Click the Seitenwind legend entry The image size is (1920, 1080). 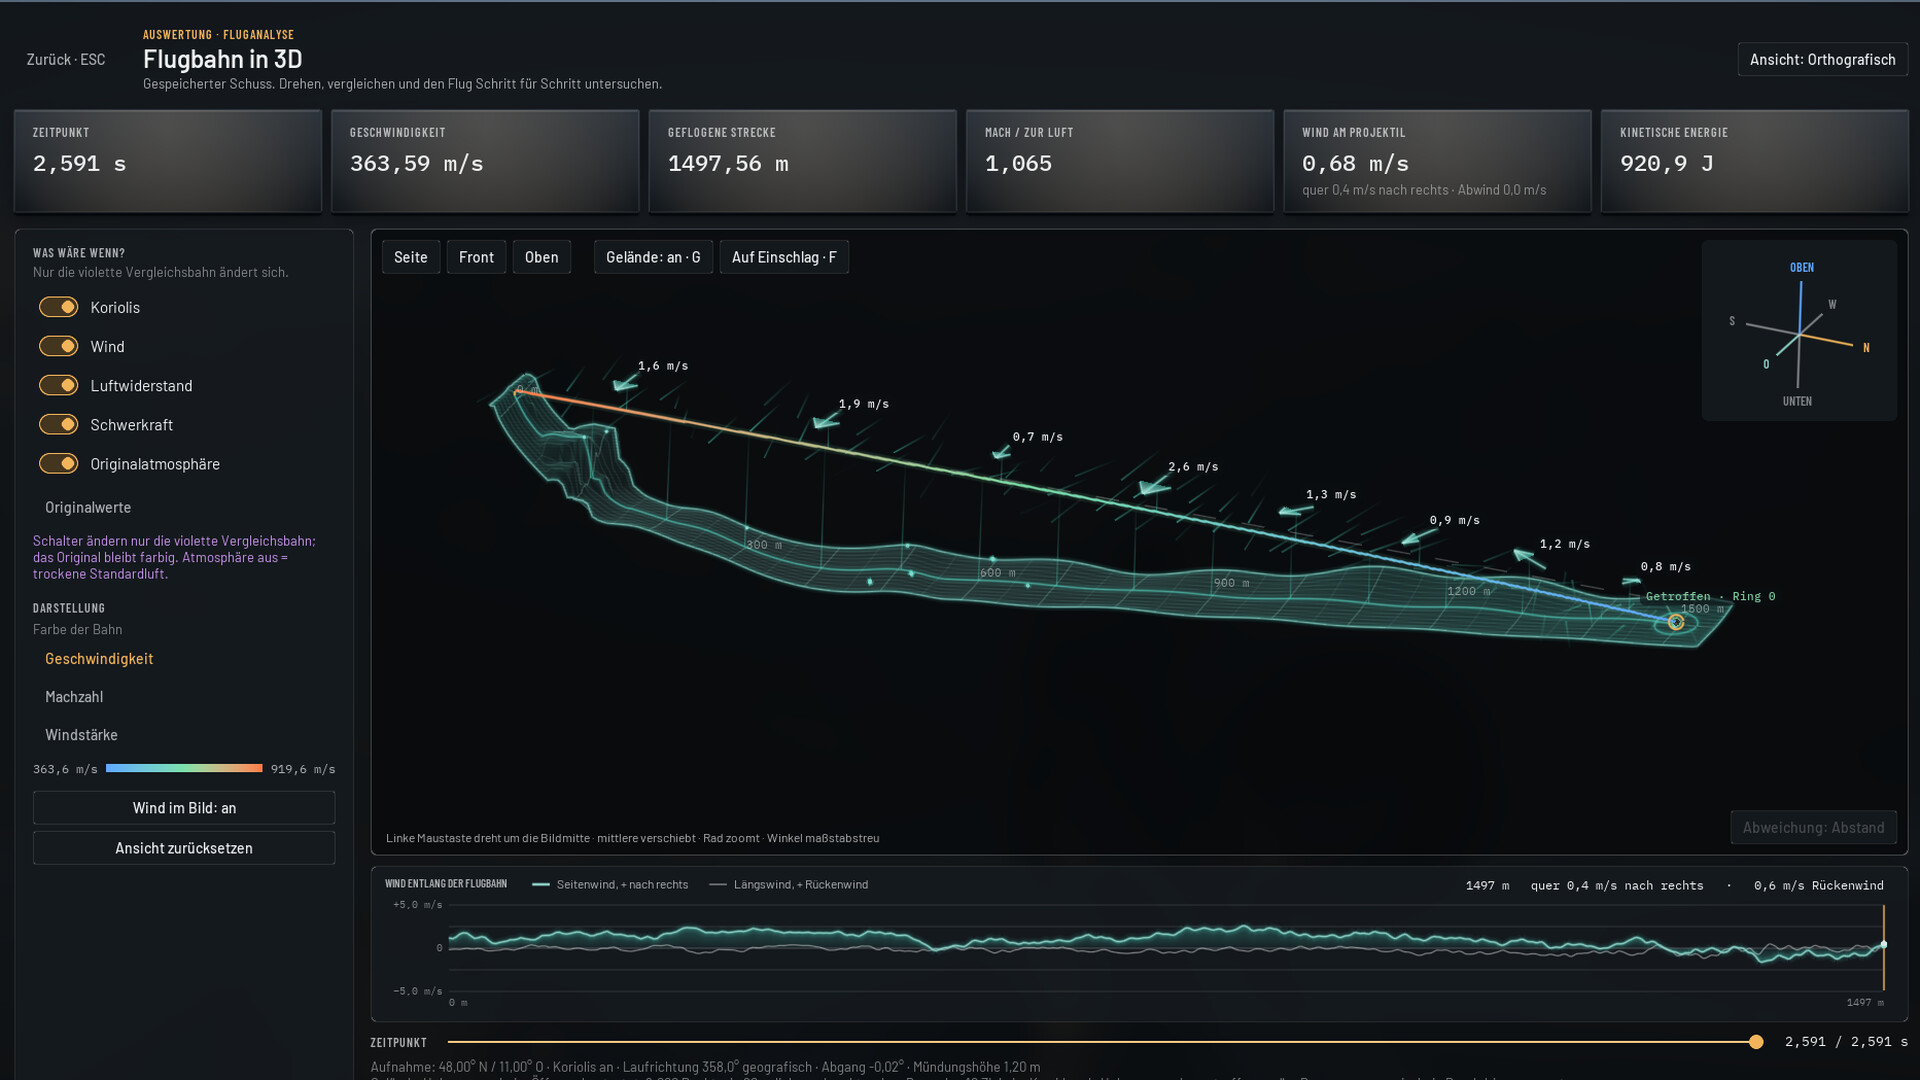[x=610, y=884]
